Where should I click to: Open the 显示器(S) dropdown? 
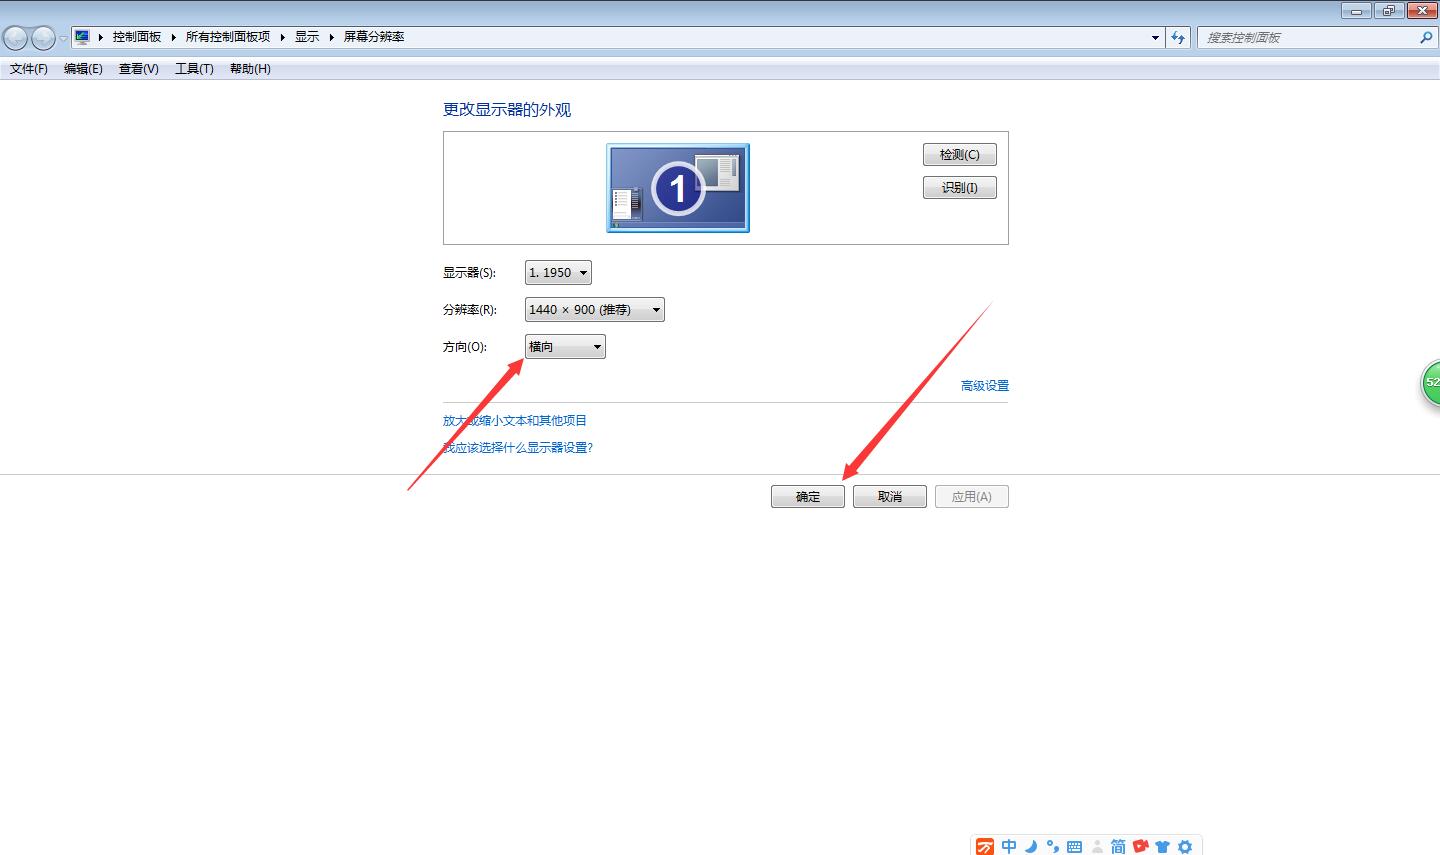558,272
